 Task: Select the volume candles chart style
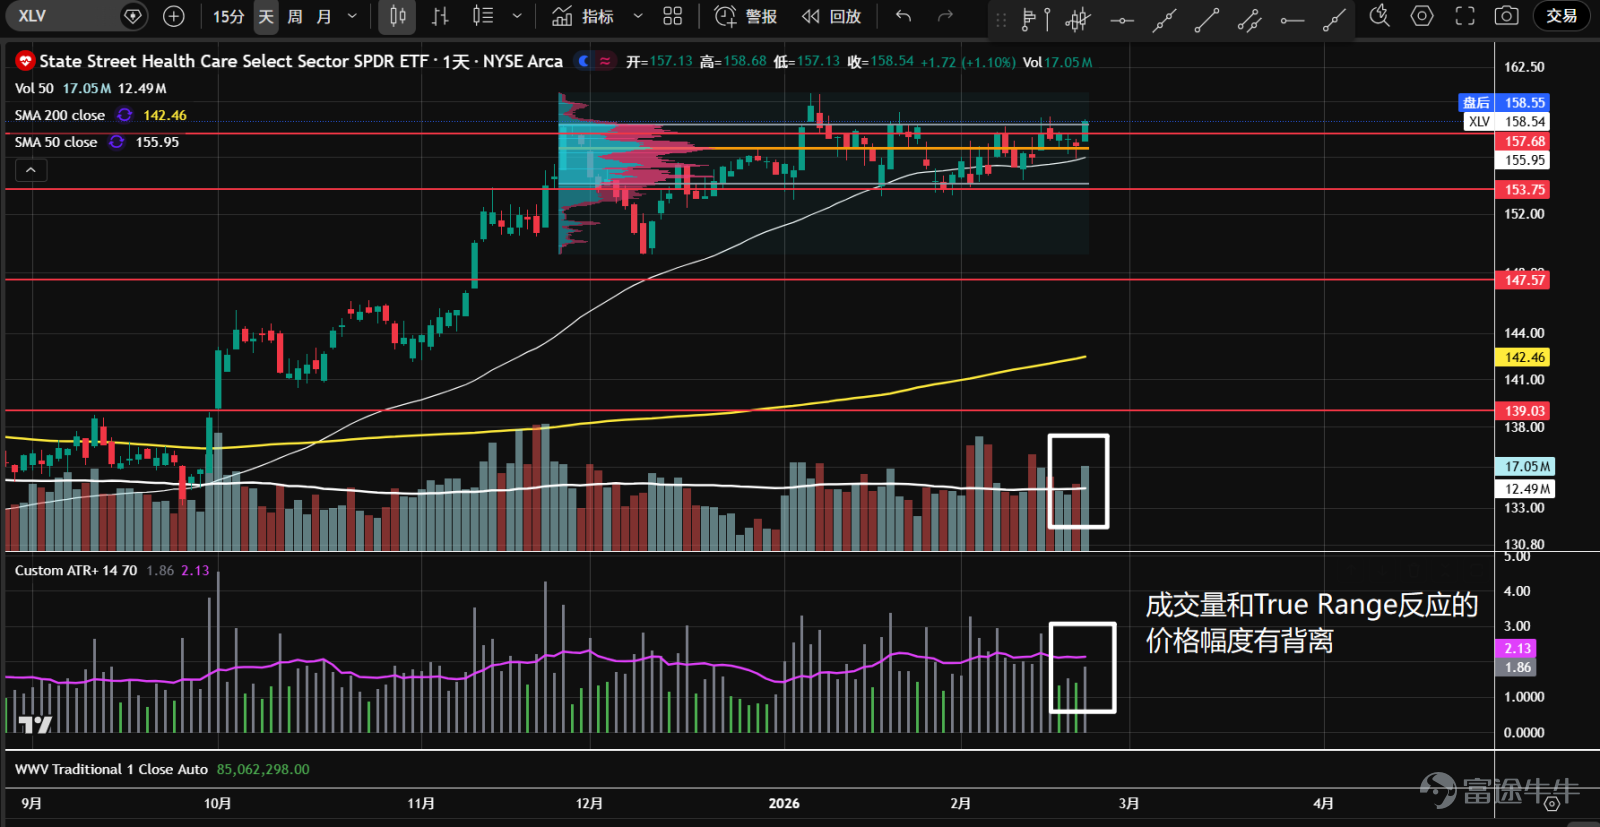click(x=483, y=16)
